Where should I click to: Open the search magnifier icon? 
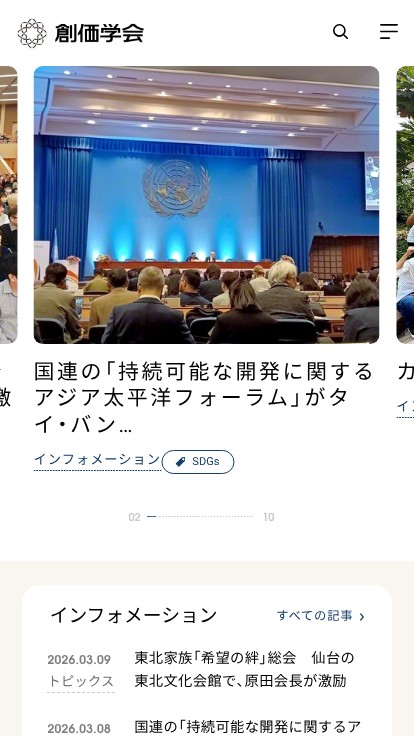[x=340, y=32]
